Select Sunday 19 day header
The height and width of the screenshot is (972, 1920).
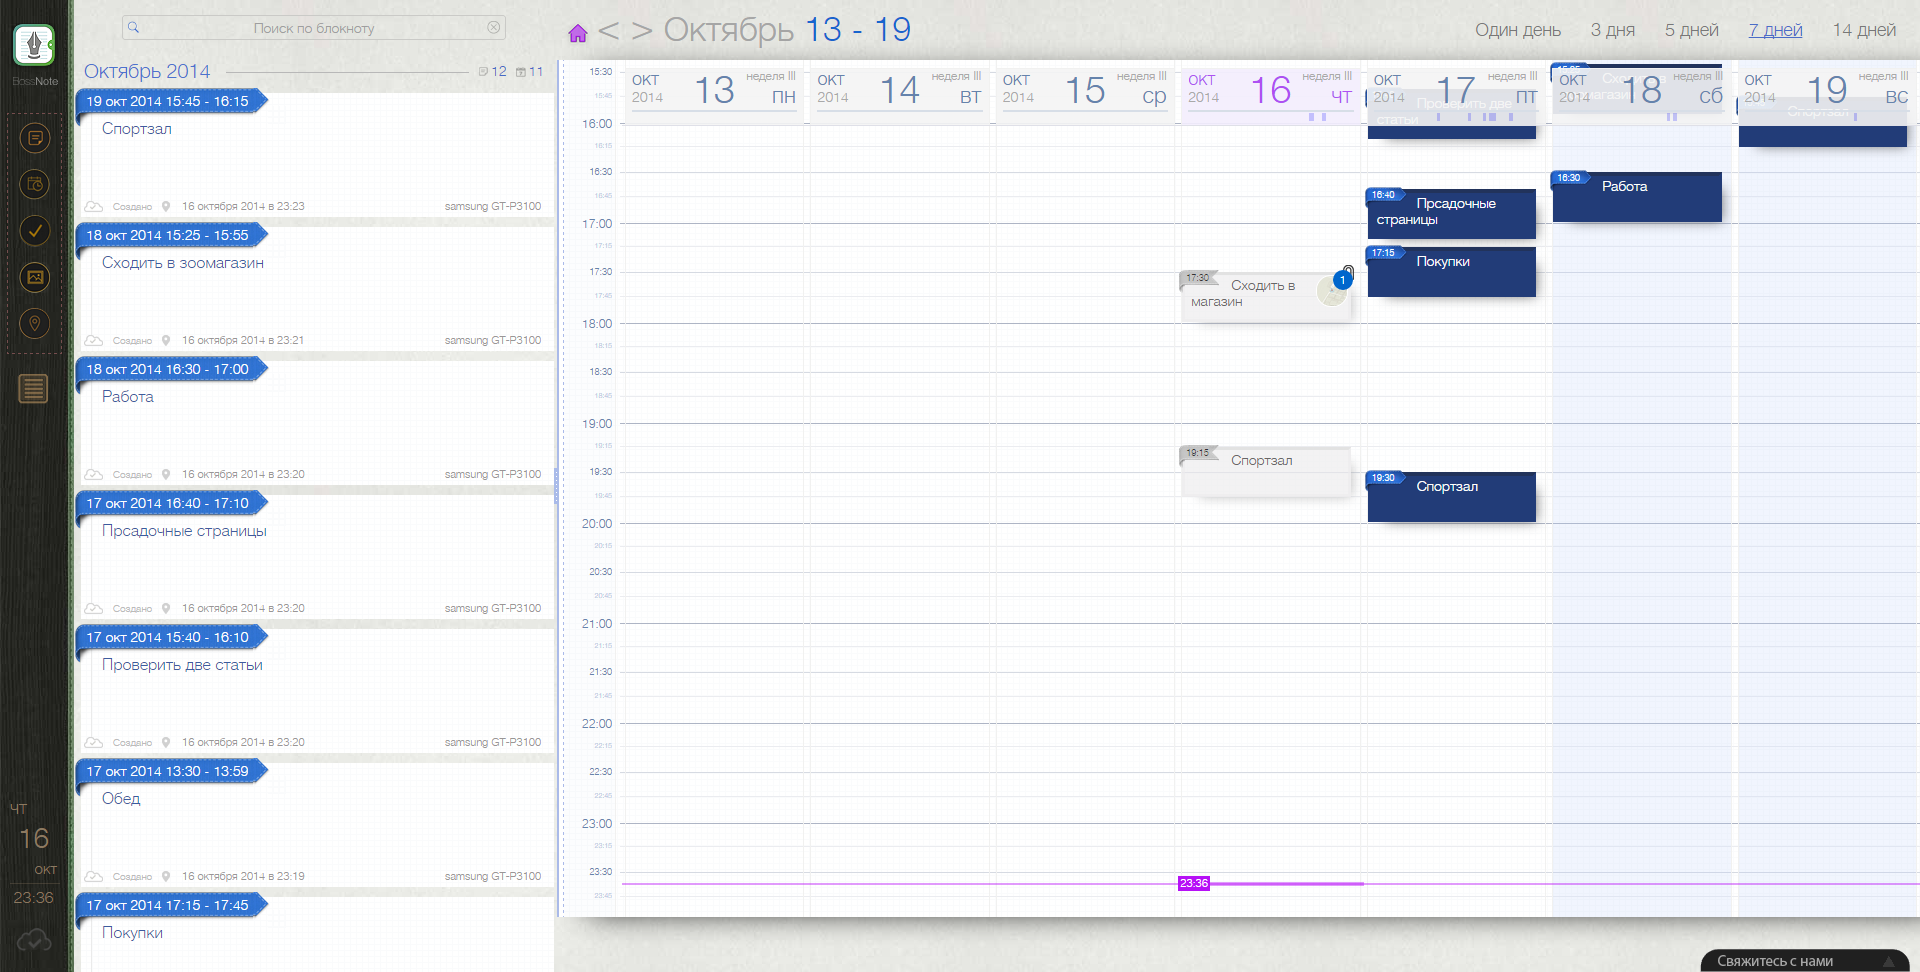(x=1826, y=90)
